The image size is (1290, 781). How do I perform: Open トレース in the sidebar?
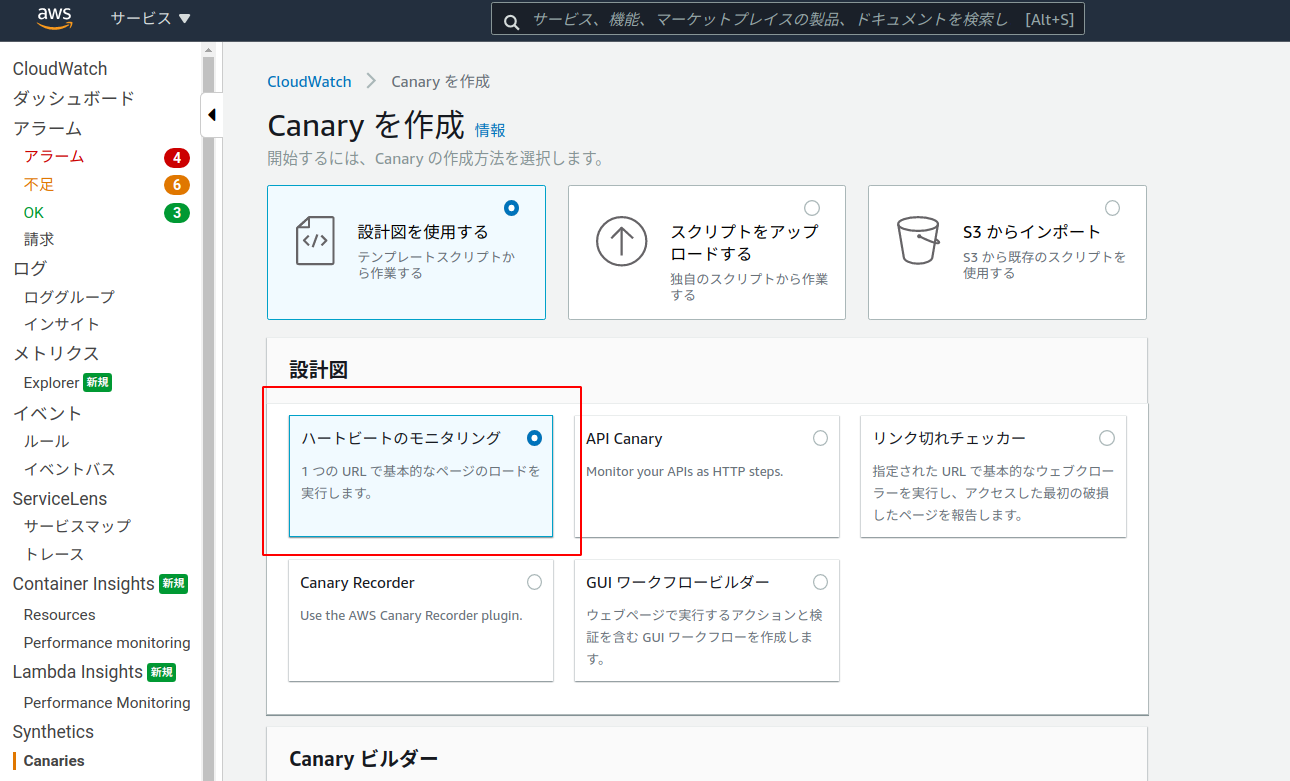[54, 554]
